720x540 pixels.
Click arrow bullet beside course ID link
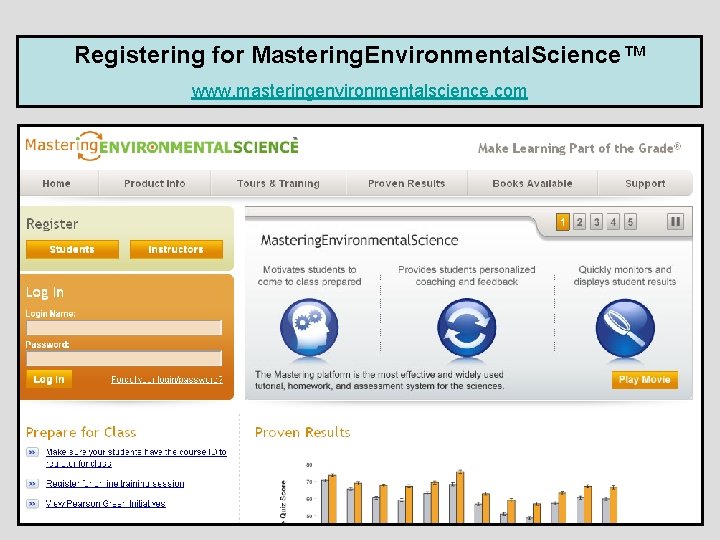(x=32, y=452)
